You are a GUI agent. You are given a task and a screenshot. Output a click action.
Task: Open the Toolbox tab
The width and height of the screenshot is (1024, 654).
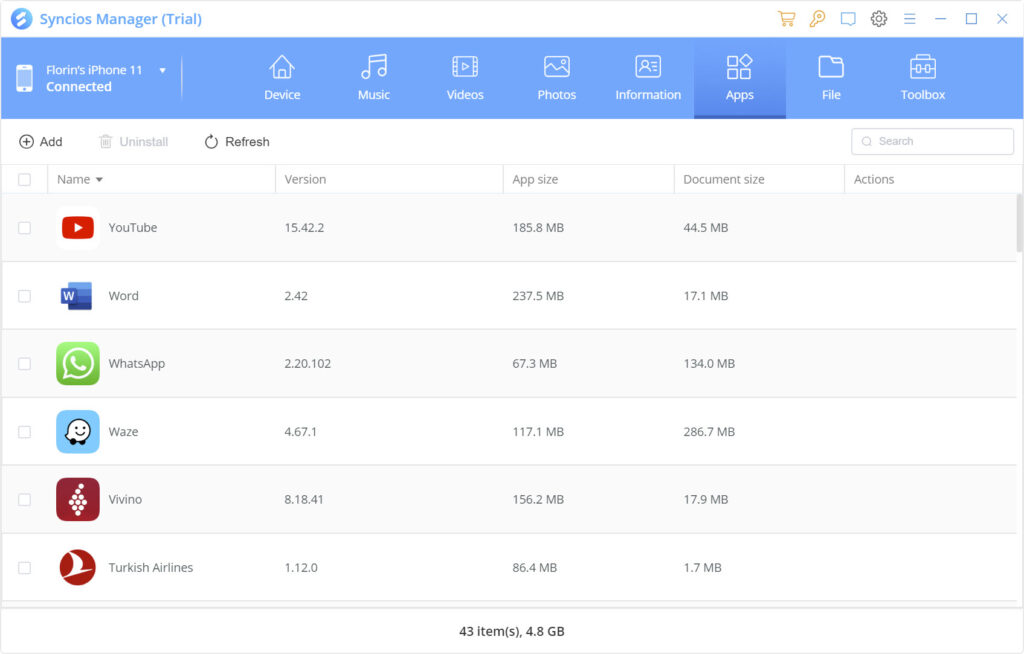point(923,78)
